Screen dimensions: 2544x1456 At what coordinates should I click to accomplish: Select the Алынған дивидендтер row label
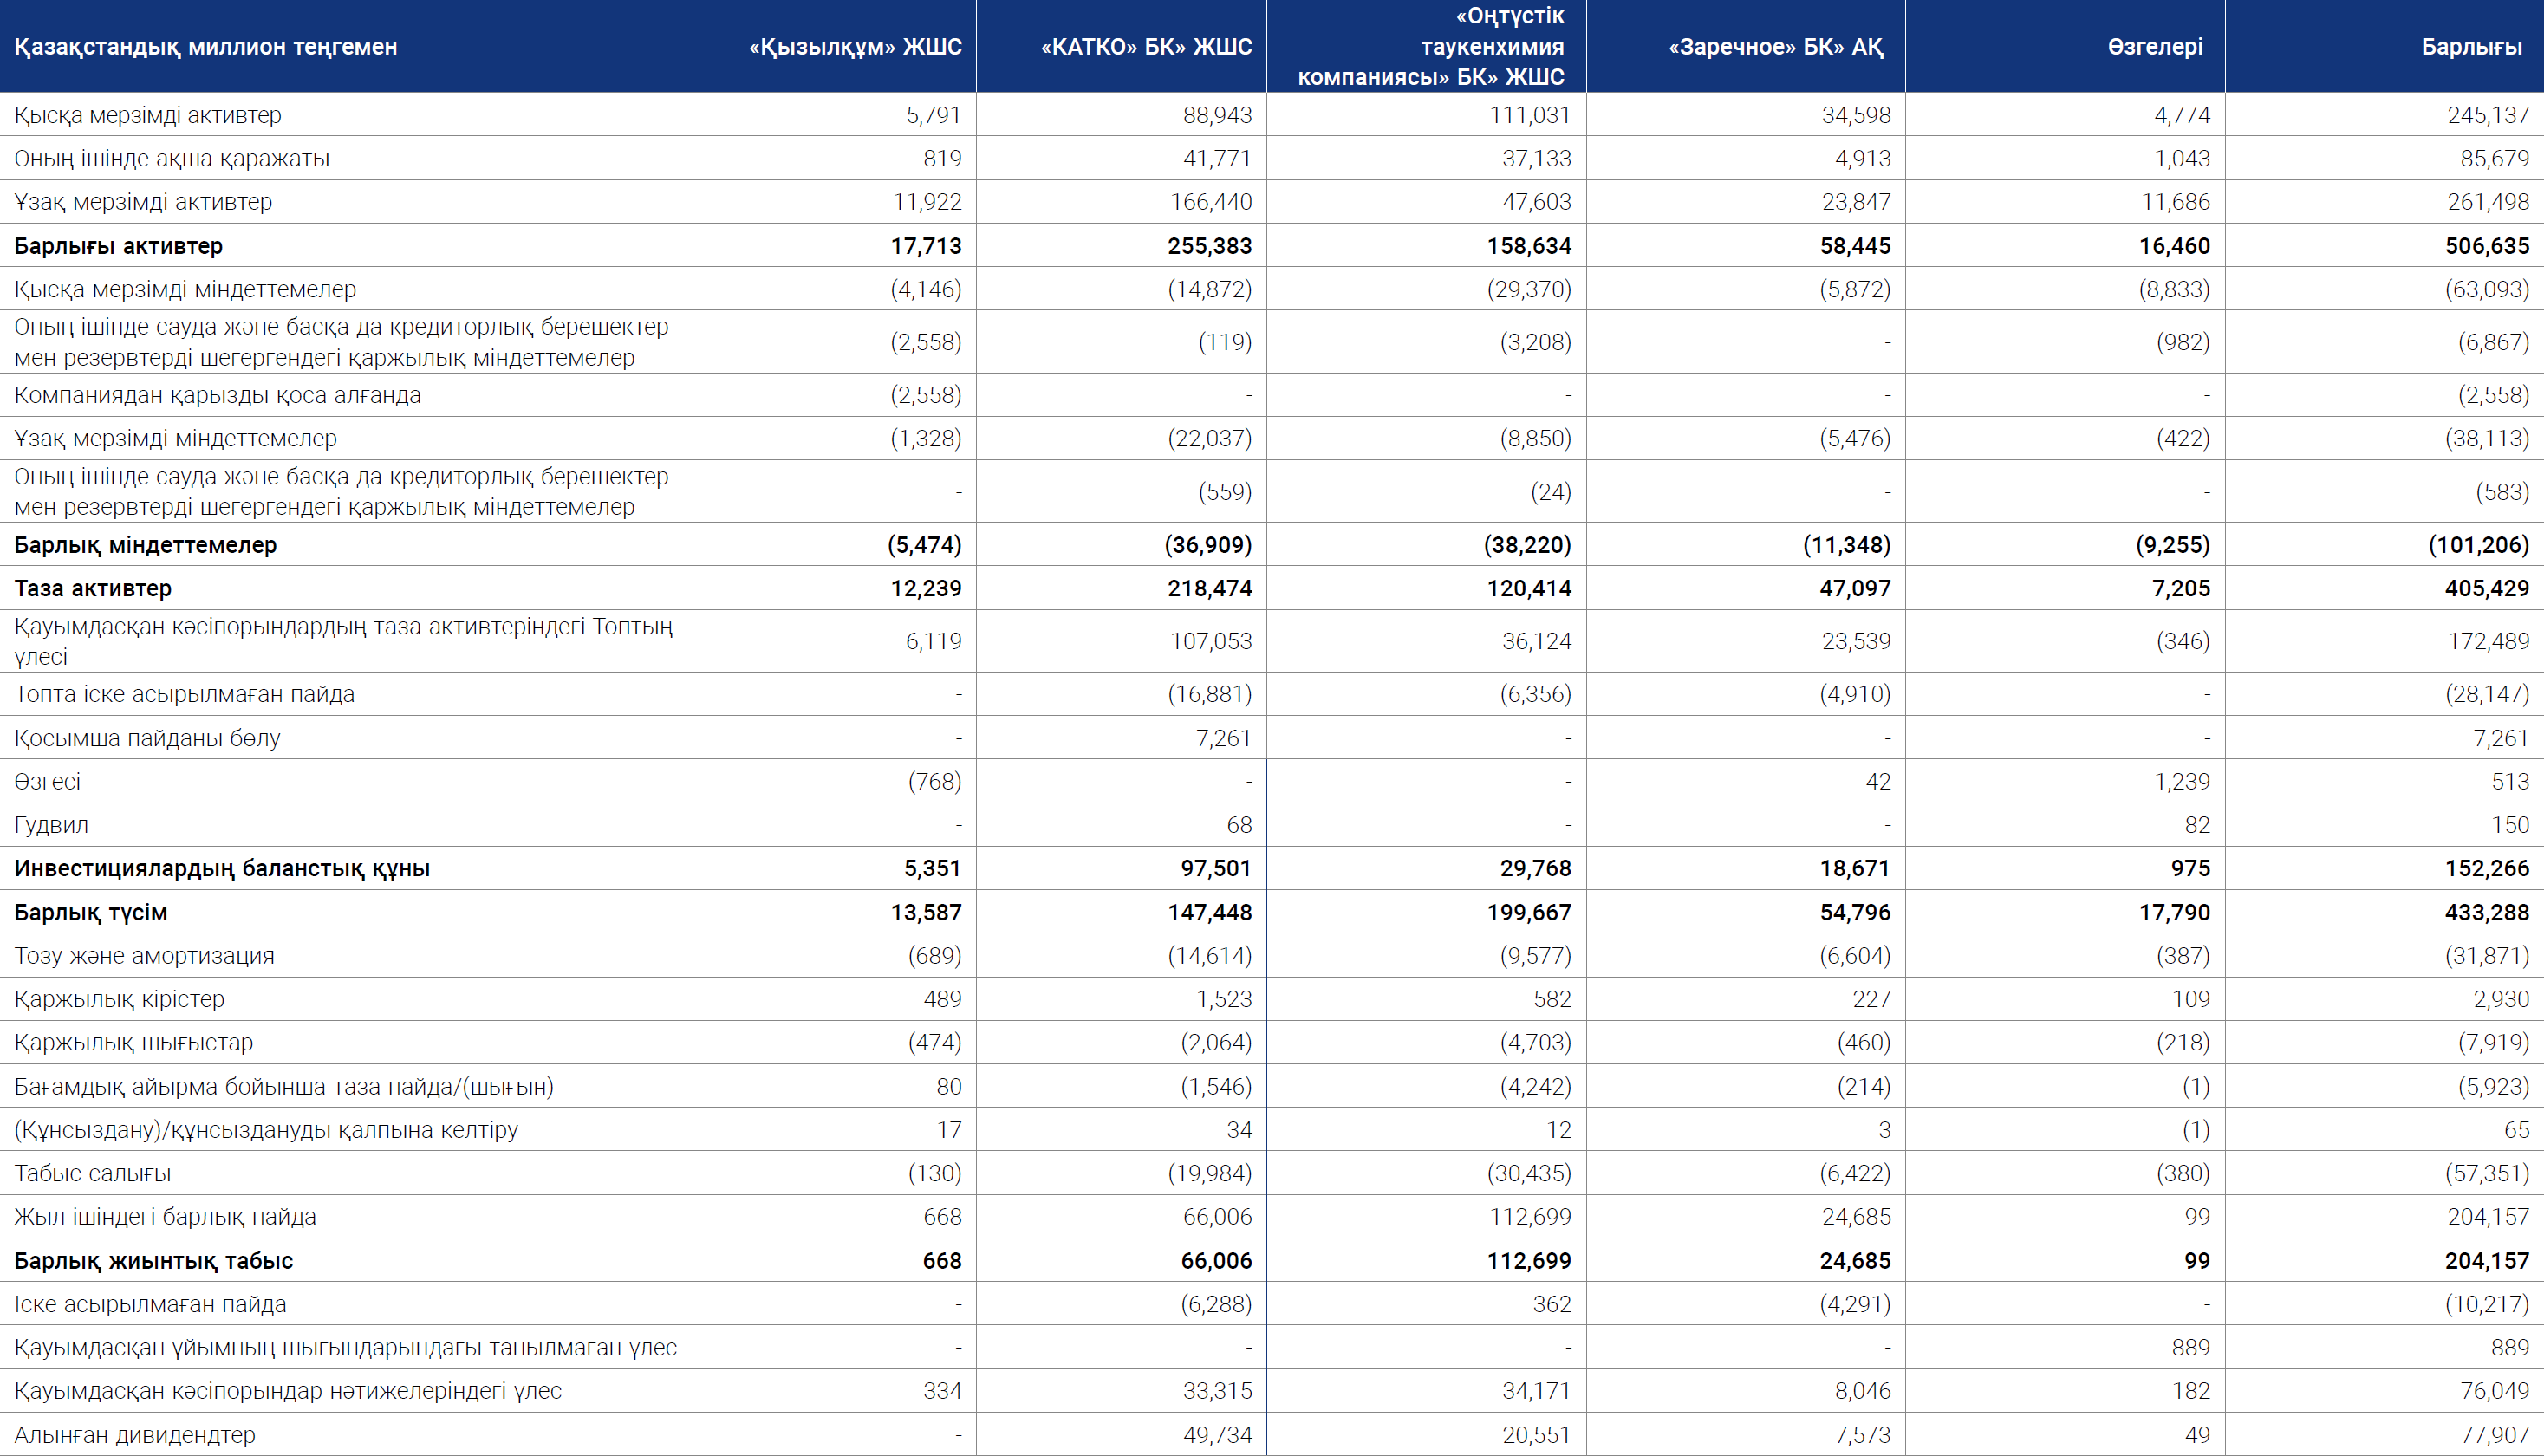click(x=135, y=1435)
